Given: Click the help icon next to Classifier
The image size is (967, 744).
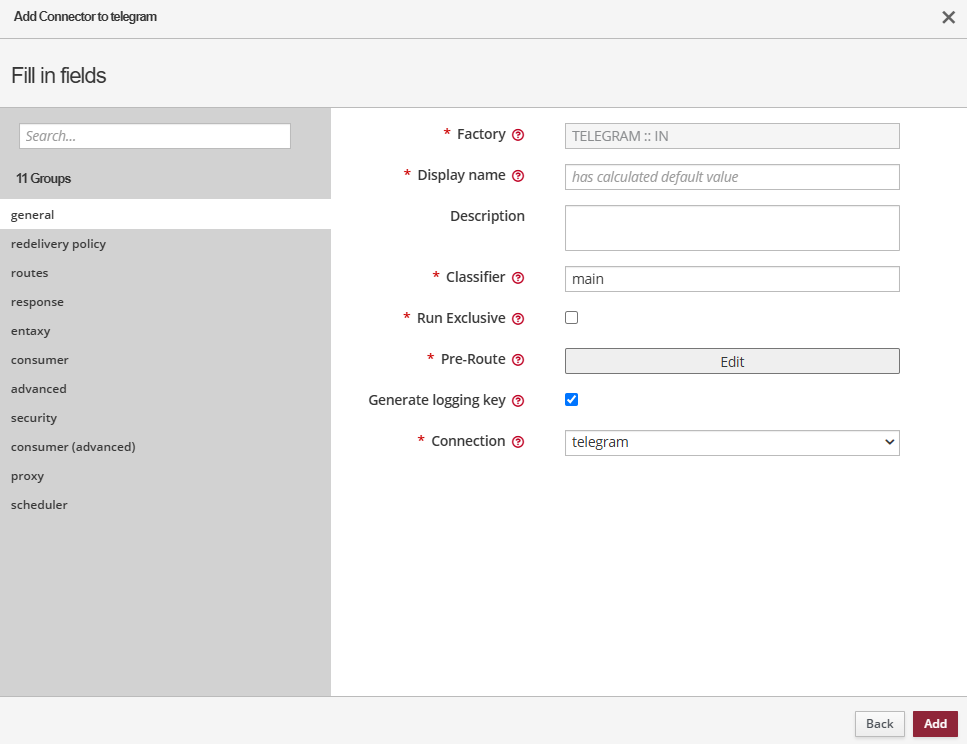Looking at the screenshot, I should pyautogui.click(x=518, y=278).
